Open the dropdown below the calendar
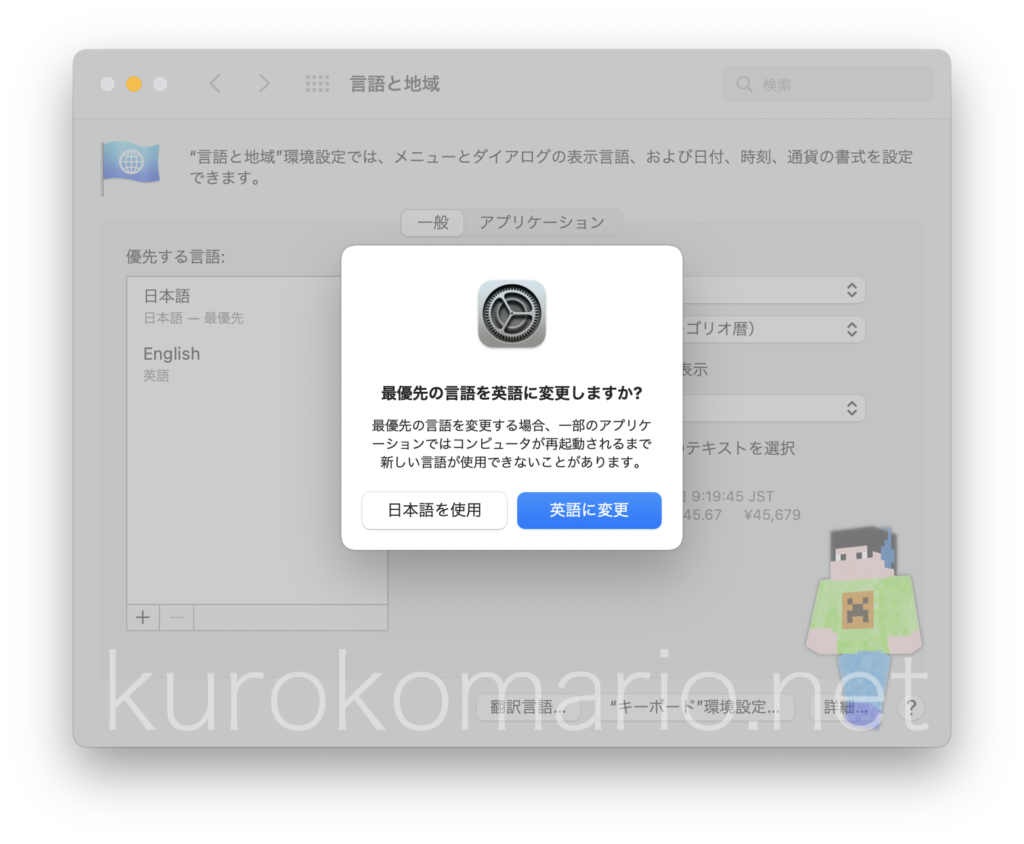Viewport: 1024px width, 844px height. click(x=774, y=408)
